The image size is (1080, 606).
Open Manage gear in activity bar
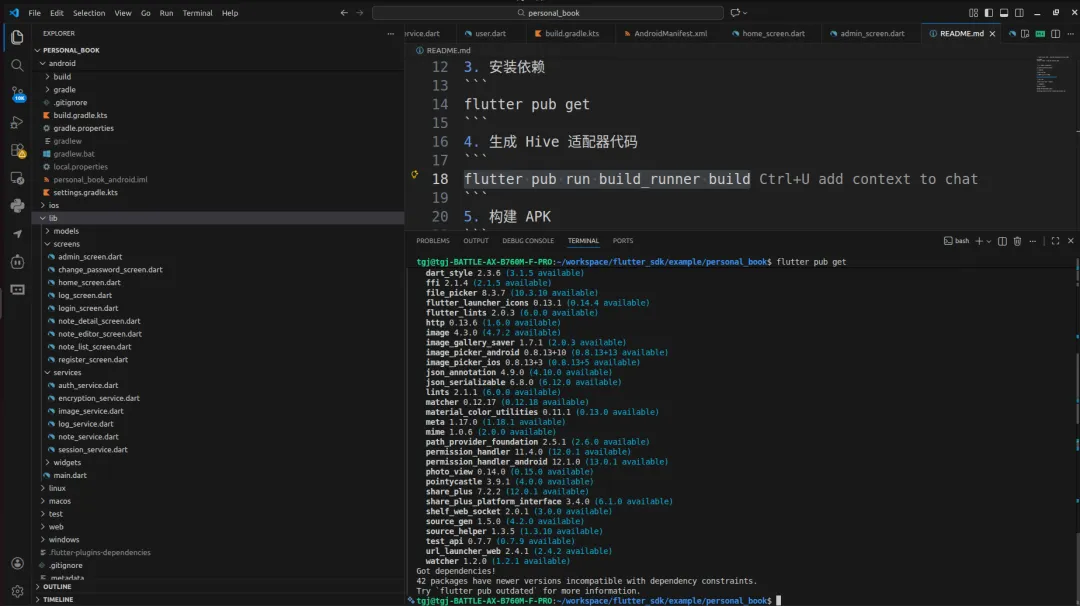click(x=17, y=591)
